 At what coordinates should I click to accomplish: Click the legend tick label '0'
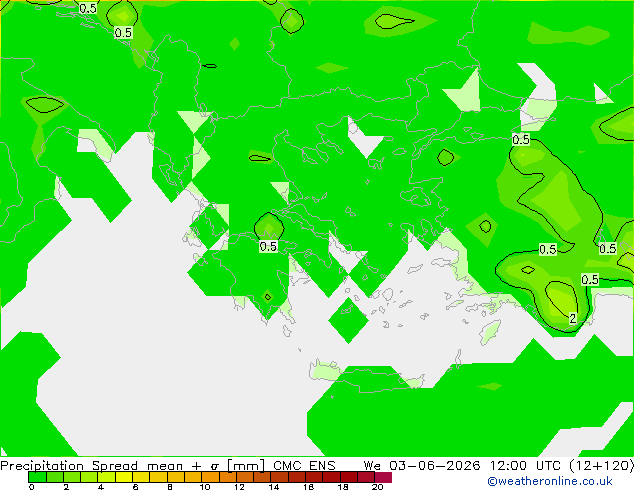click(x=32, y=487)
